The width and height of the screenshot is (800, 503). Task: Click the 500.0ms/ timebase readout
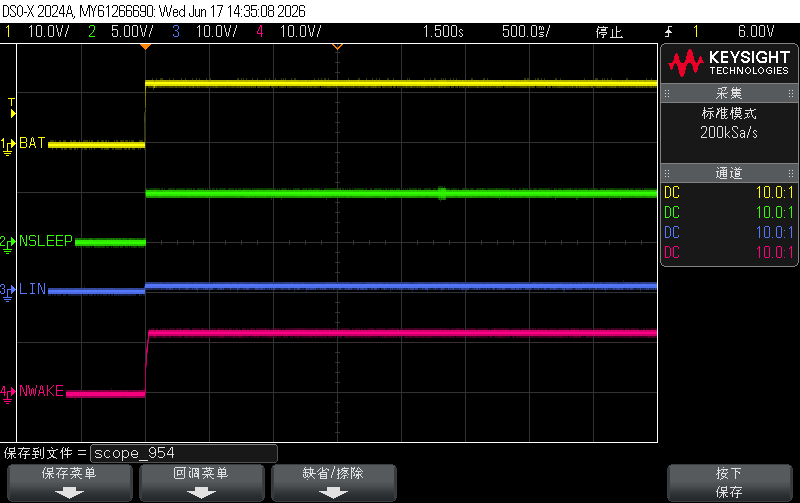click(526, 32)
